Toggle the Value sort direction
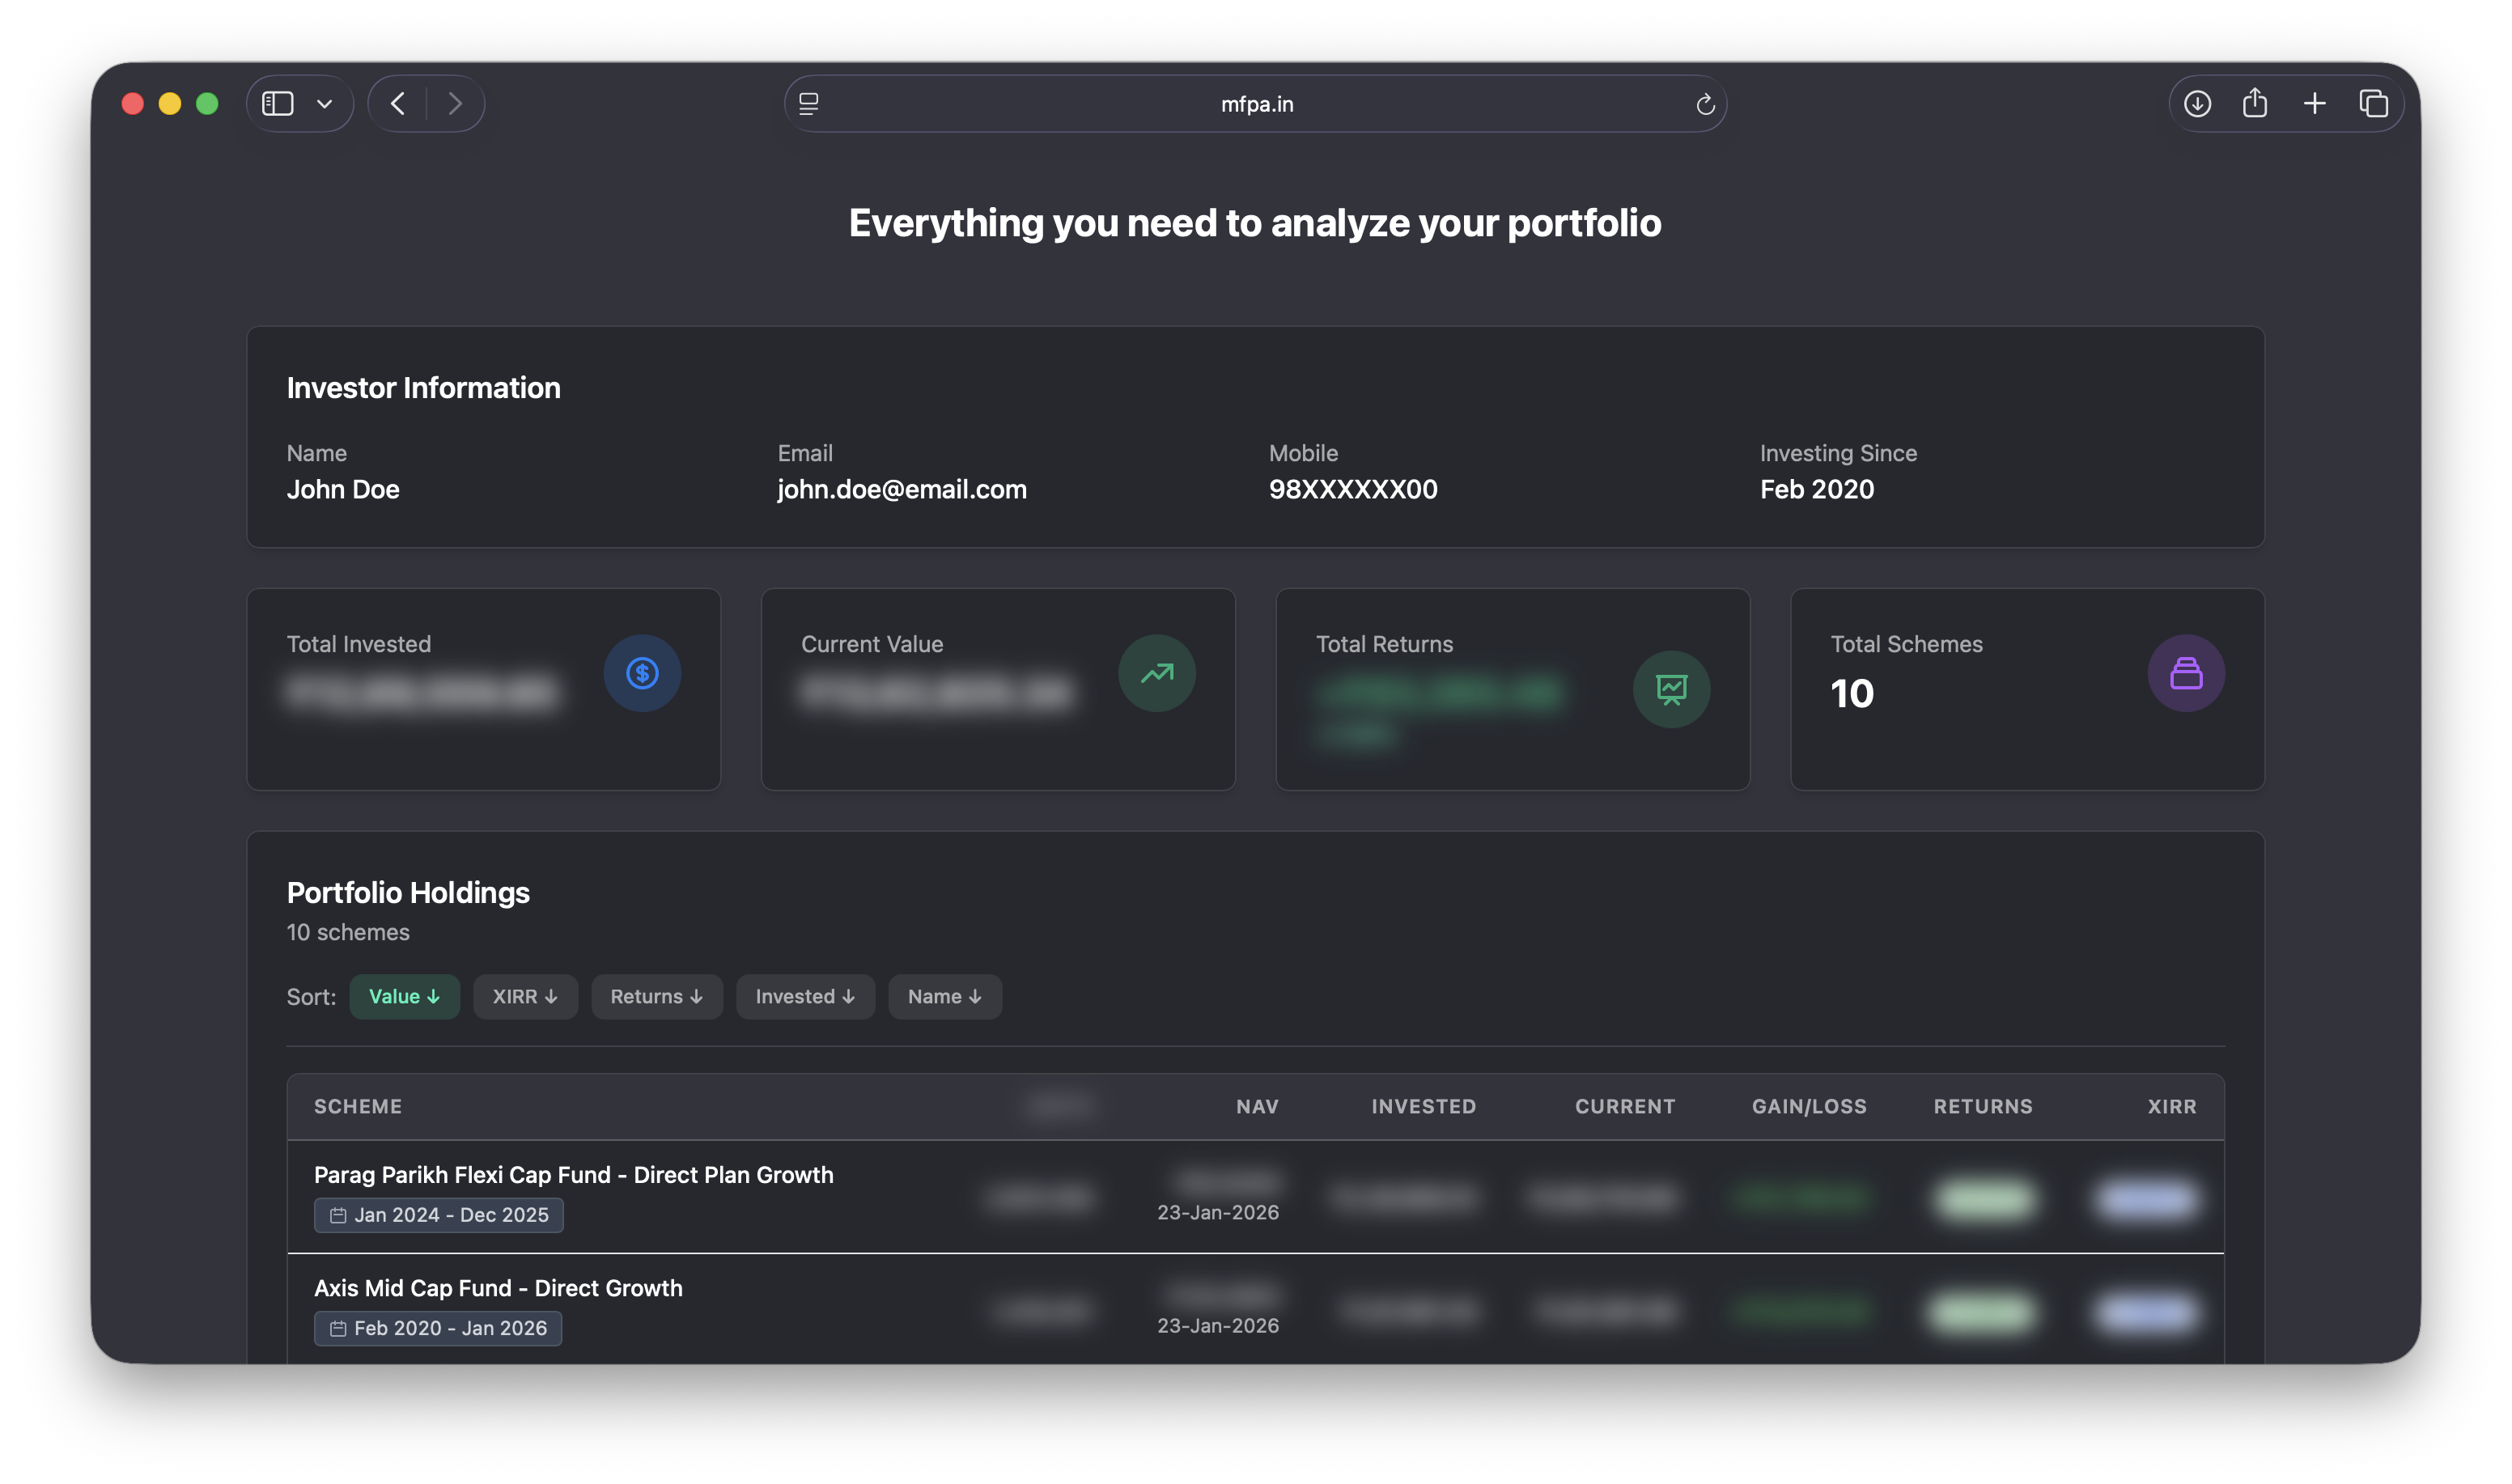This screenshot has width=2512, height=1484. (404, 996)
